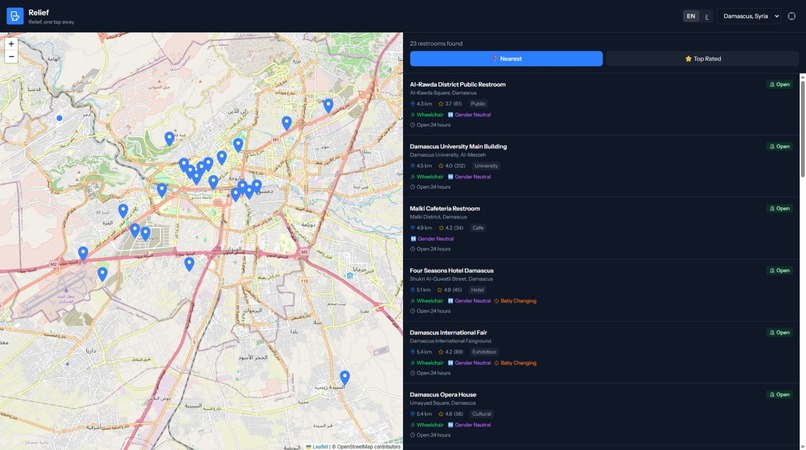Click the Gender Neutral tag on Damascus Opera House
This screenshot has height=450, width=806.
click(x=469, y=425)
